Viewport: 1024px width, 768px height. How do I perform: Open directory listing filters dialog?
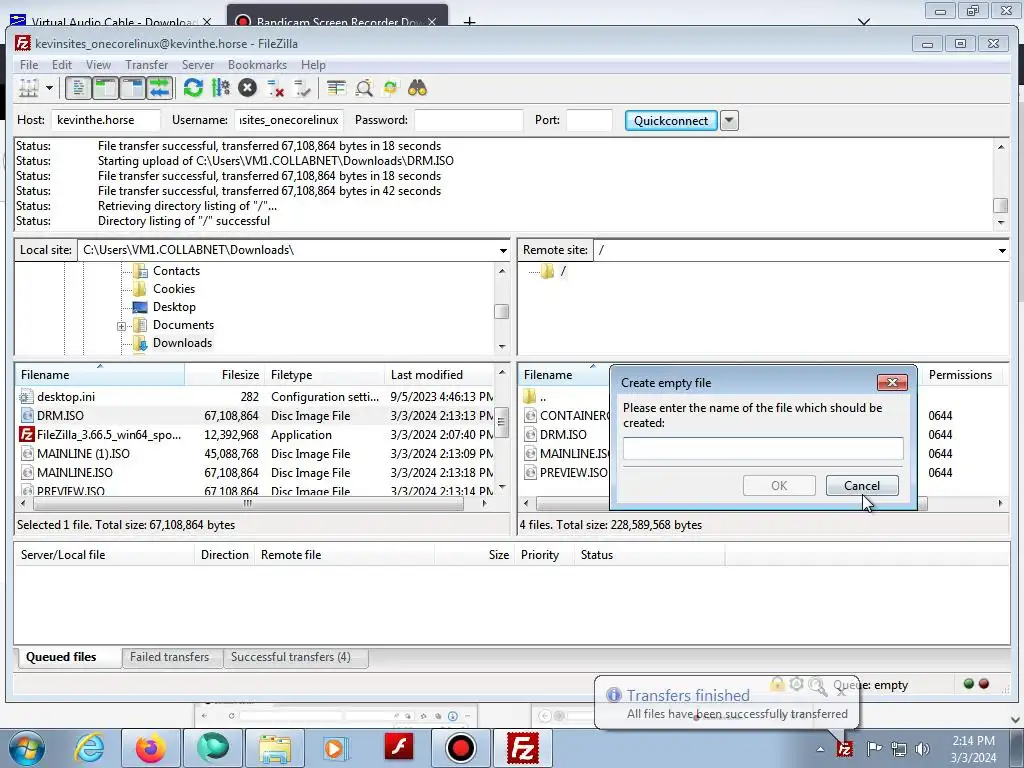coord(336,88)
